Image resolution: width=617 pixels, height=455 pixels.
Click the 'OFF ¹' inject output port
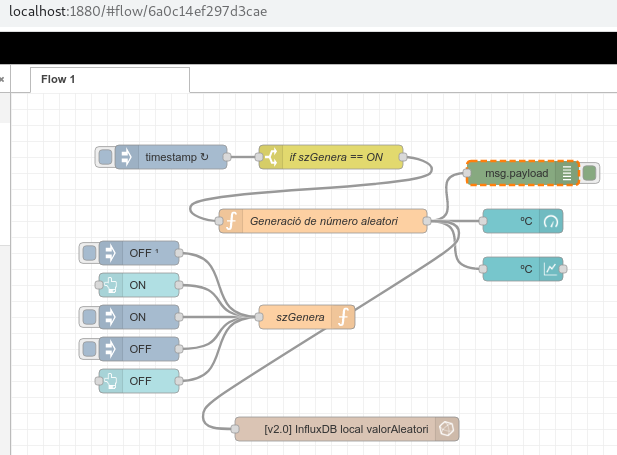pos(179,253)
